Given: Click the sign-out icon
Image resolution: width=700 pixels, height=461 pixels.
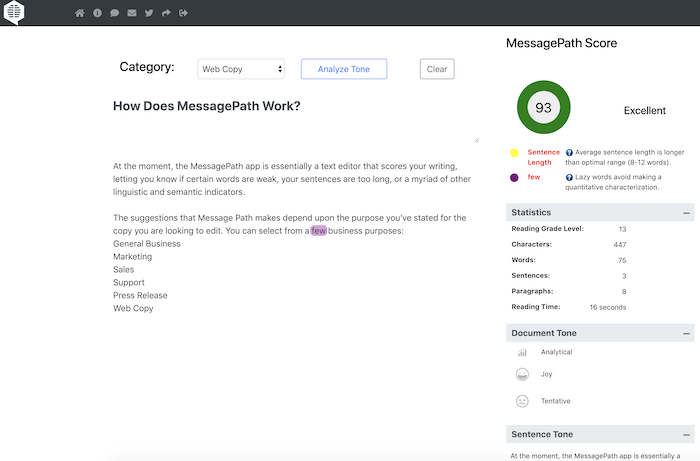Looking at the screenshot, I should pos(183,13).
